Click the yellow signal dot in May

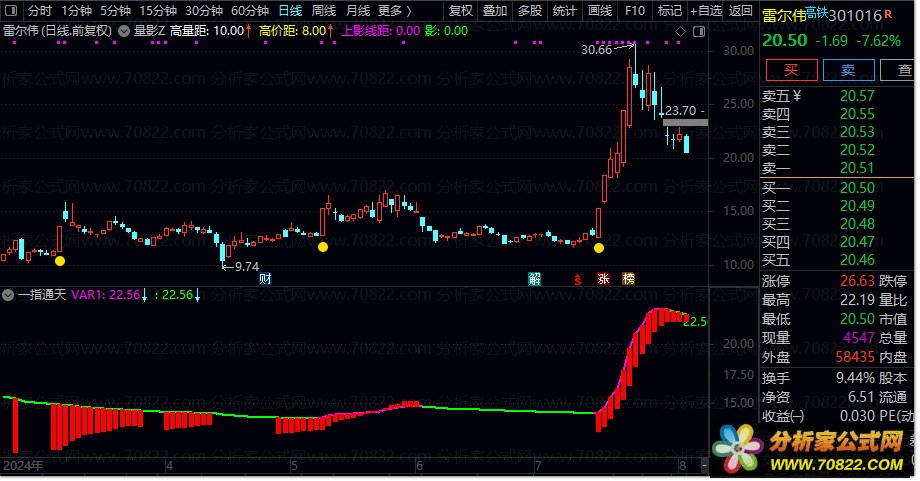[323, 247]
